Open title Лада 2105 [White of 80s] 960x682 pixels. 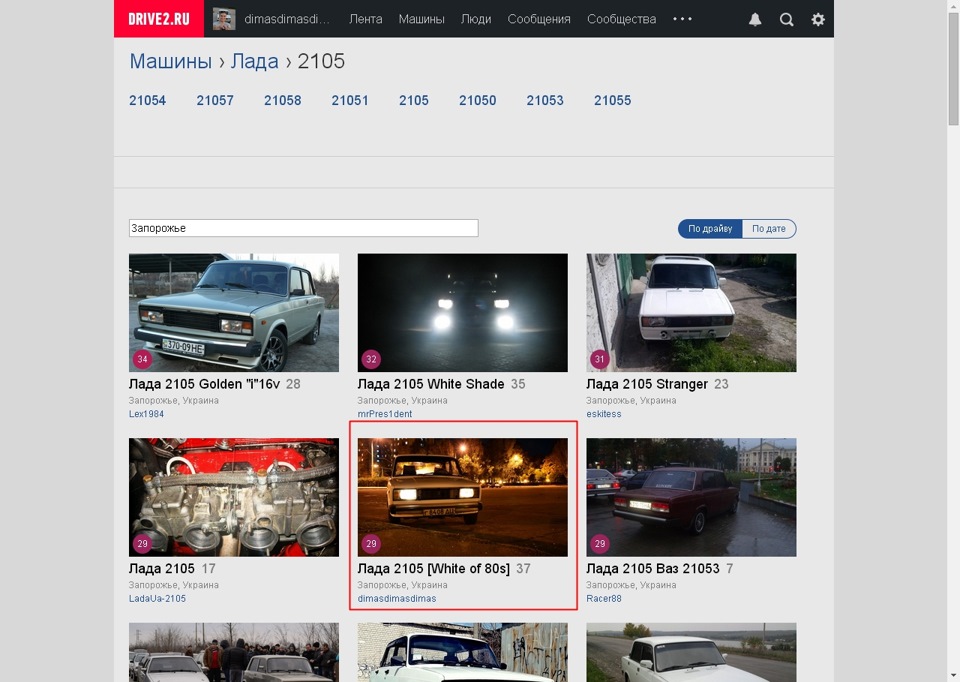click(433, 569)
